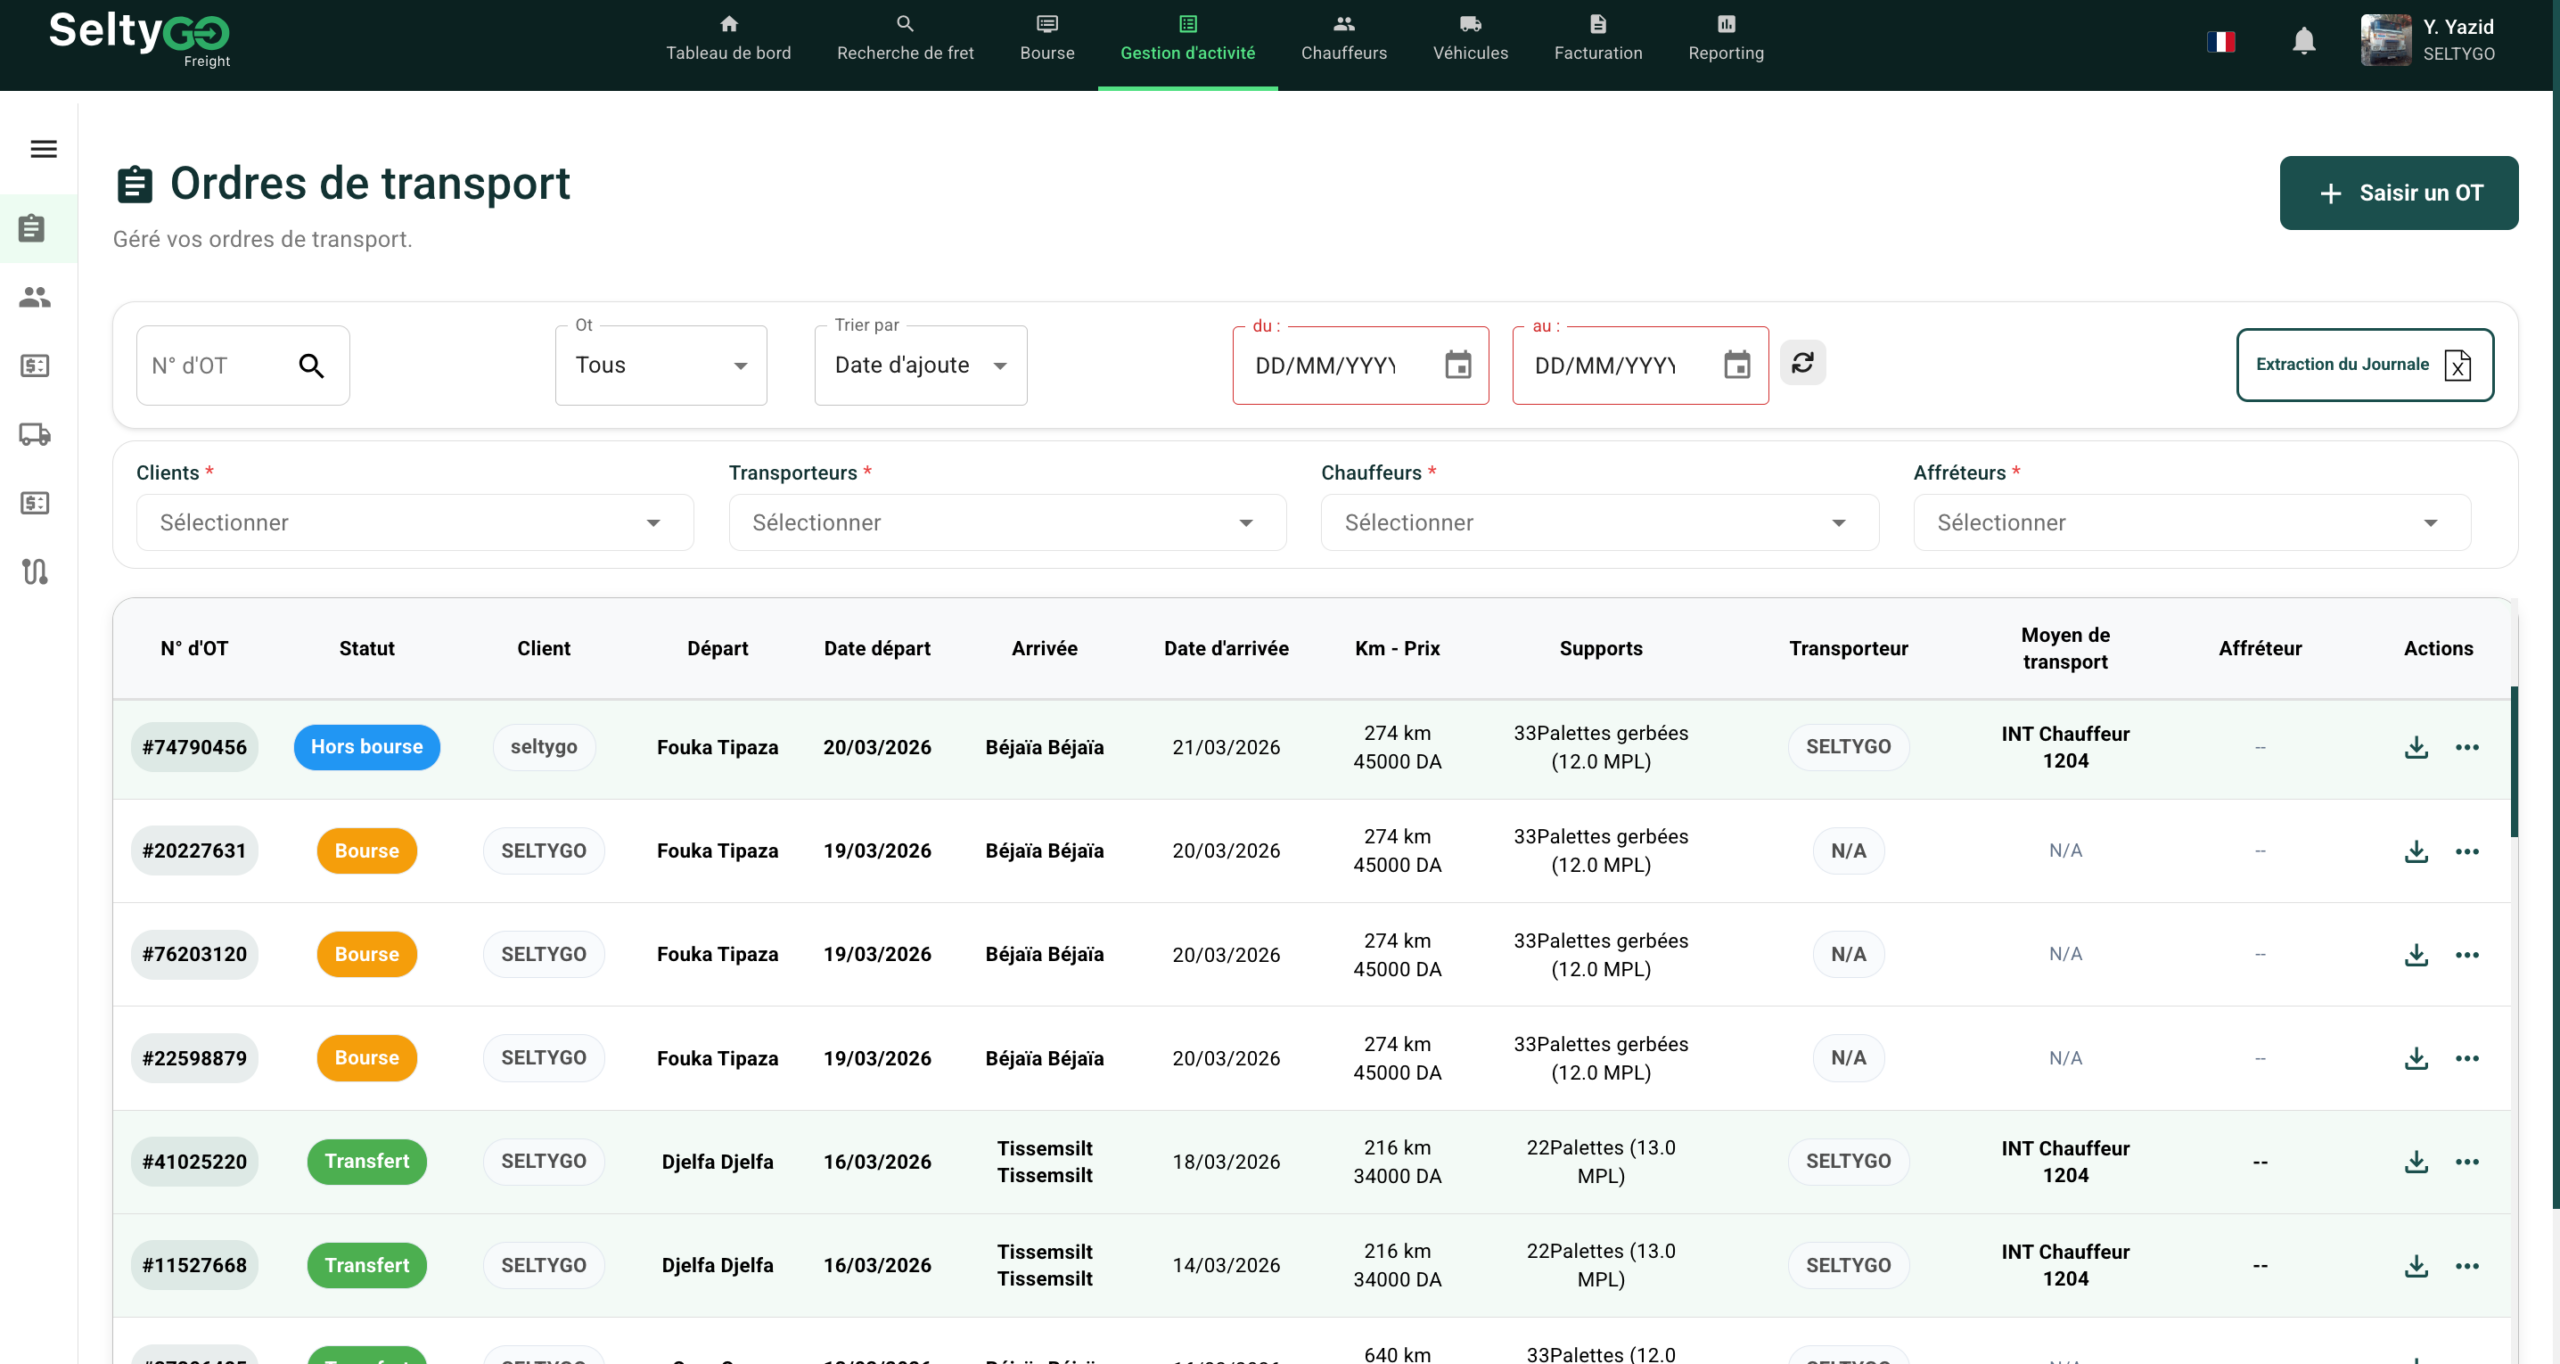Click the Saisir un OT button

click(2398, 193)
